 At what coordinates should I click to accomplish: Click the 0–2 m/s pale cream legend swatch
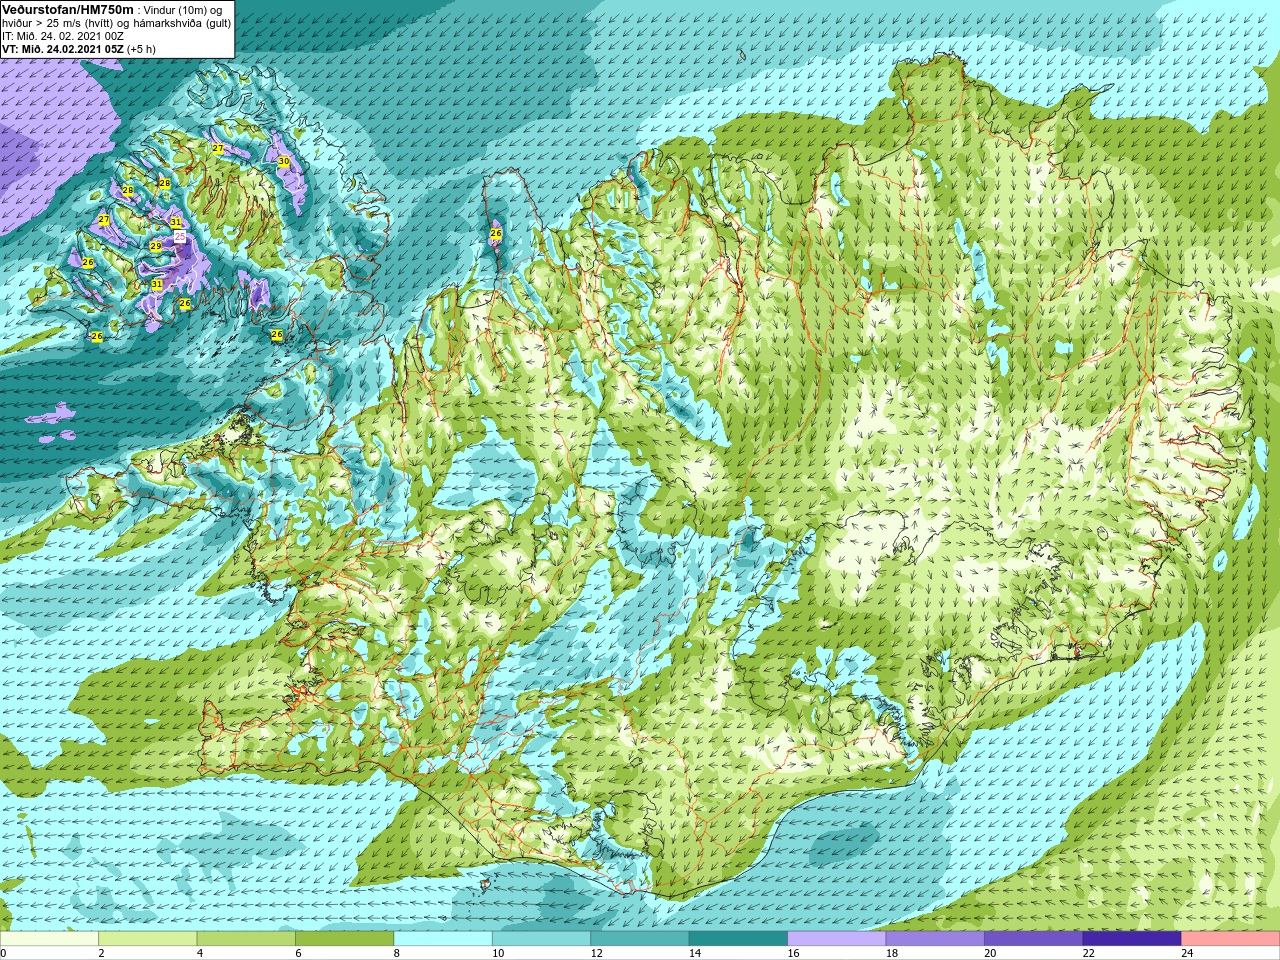(49, 938)
